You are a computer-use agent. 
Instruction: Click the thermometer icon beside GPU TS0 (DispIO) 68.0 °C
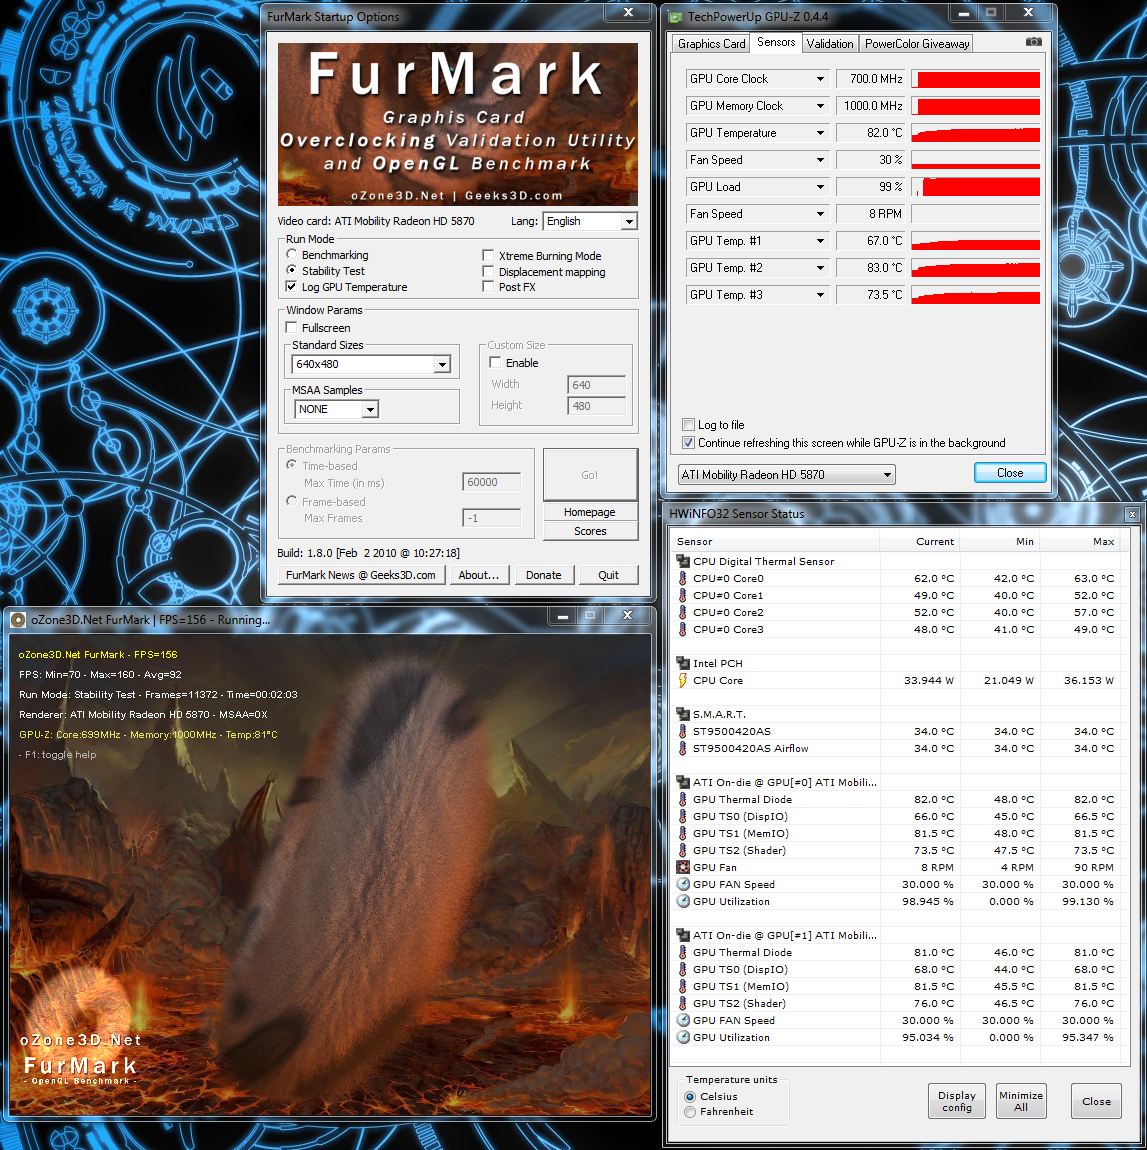tap(683, 969)
